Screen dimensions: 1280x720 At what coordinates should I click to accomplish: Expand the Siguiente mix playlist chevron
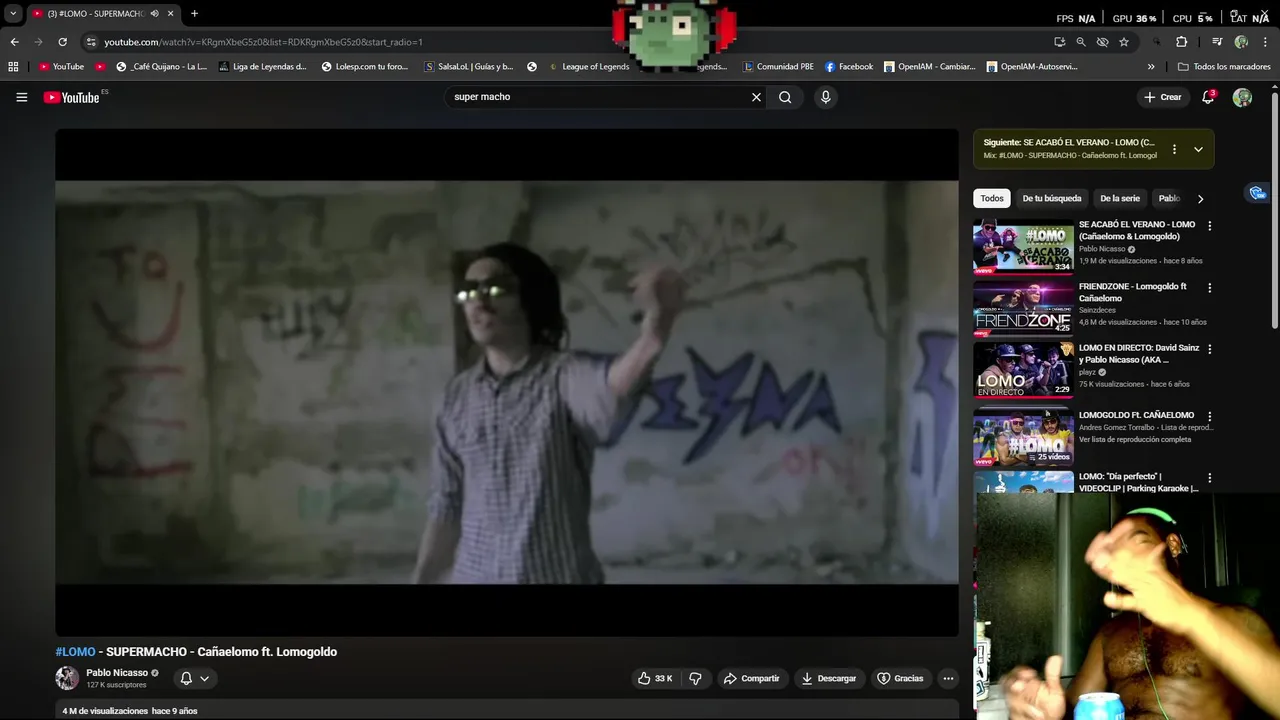click(1198, 149)
